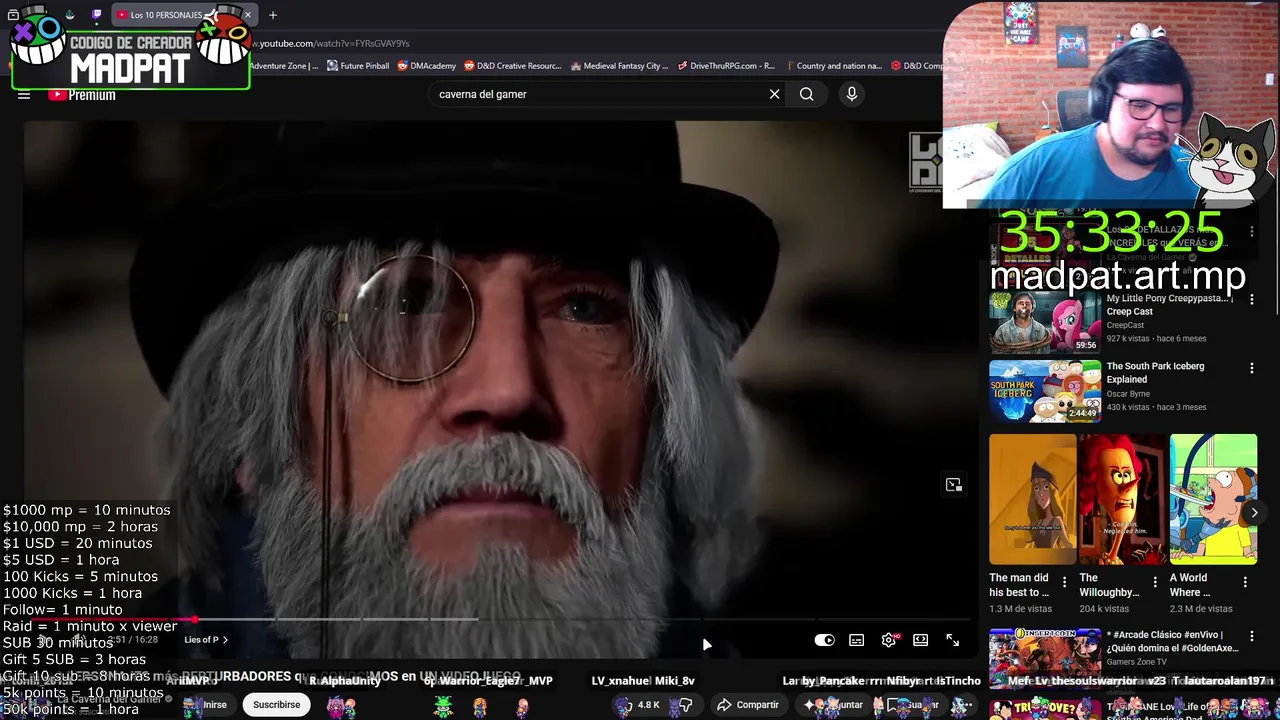The image size is (1280, 720).
Task: Enter fullscreen on the video player
Action: pyautogui.click(x=953, y=640)
